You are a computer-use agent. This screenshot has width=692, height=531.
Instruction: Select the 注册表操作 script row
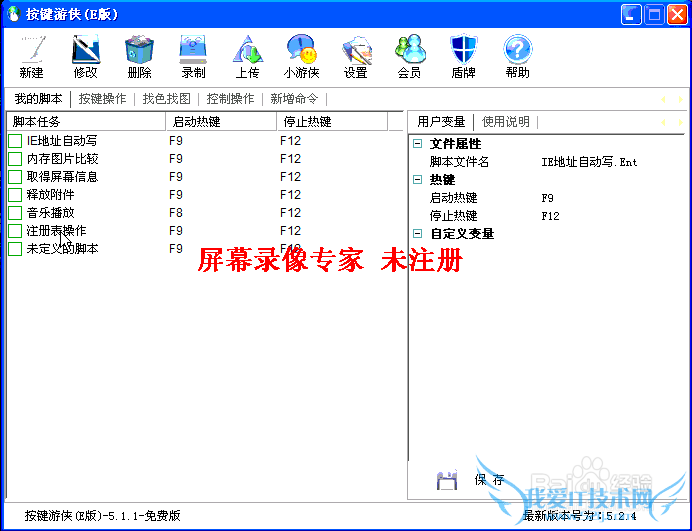pos(205,231)
